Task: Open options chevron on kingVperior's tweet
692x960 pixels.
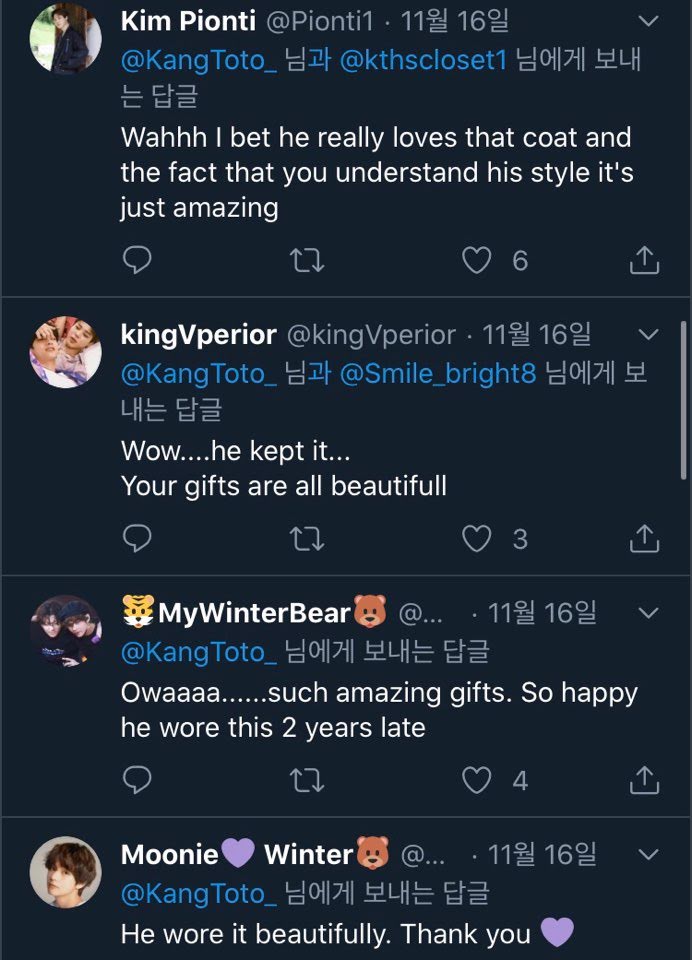Action: [x=649, y=334]
